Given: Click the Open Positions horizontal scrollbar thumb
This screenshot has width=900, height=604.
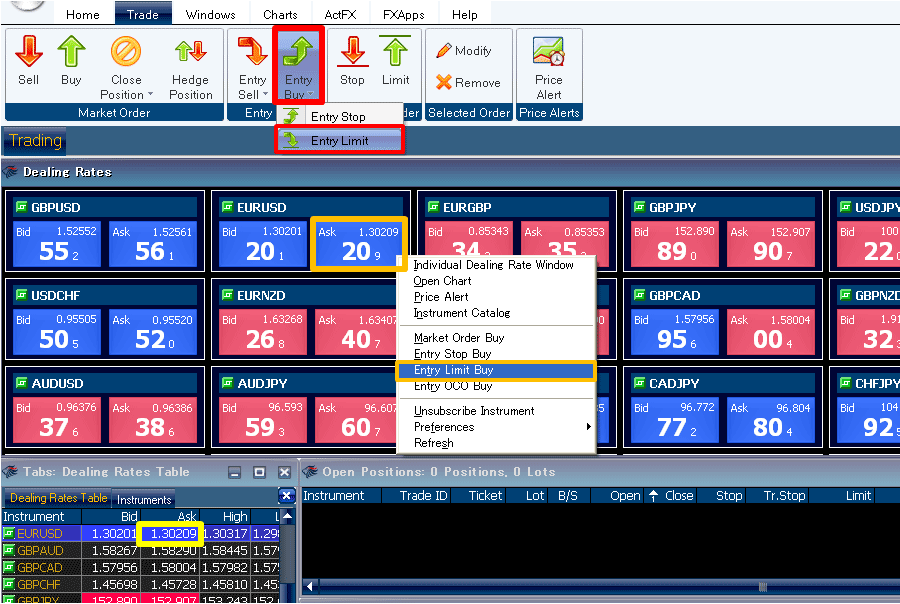Looking at the screenshot, I should click(762, 586).
